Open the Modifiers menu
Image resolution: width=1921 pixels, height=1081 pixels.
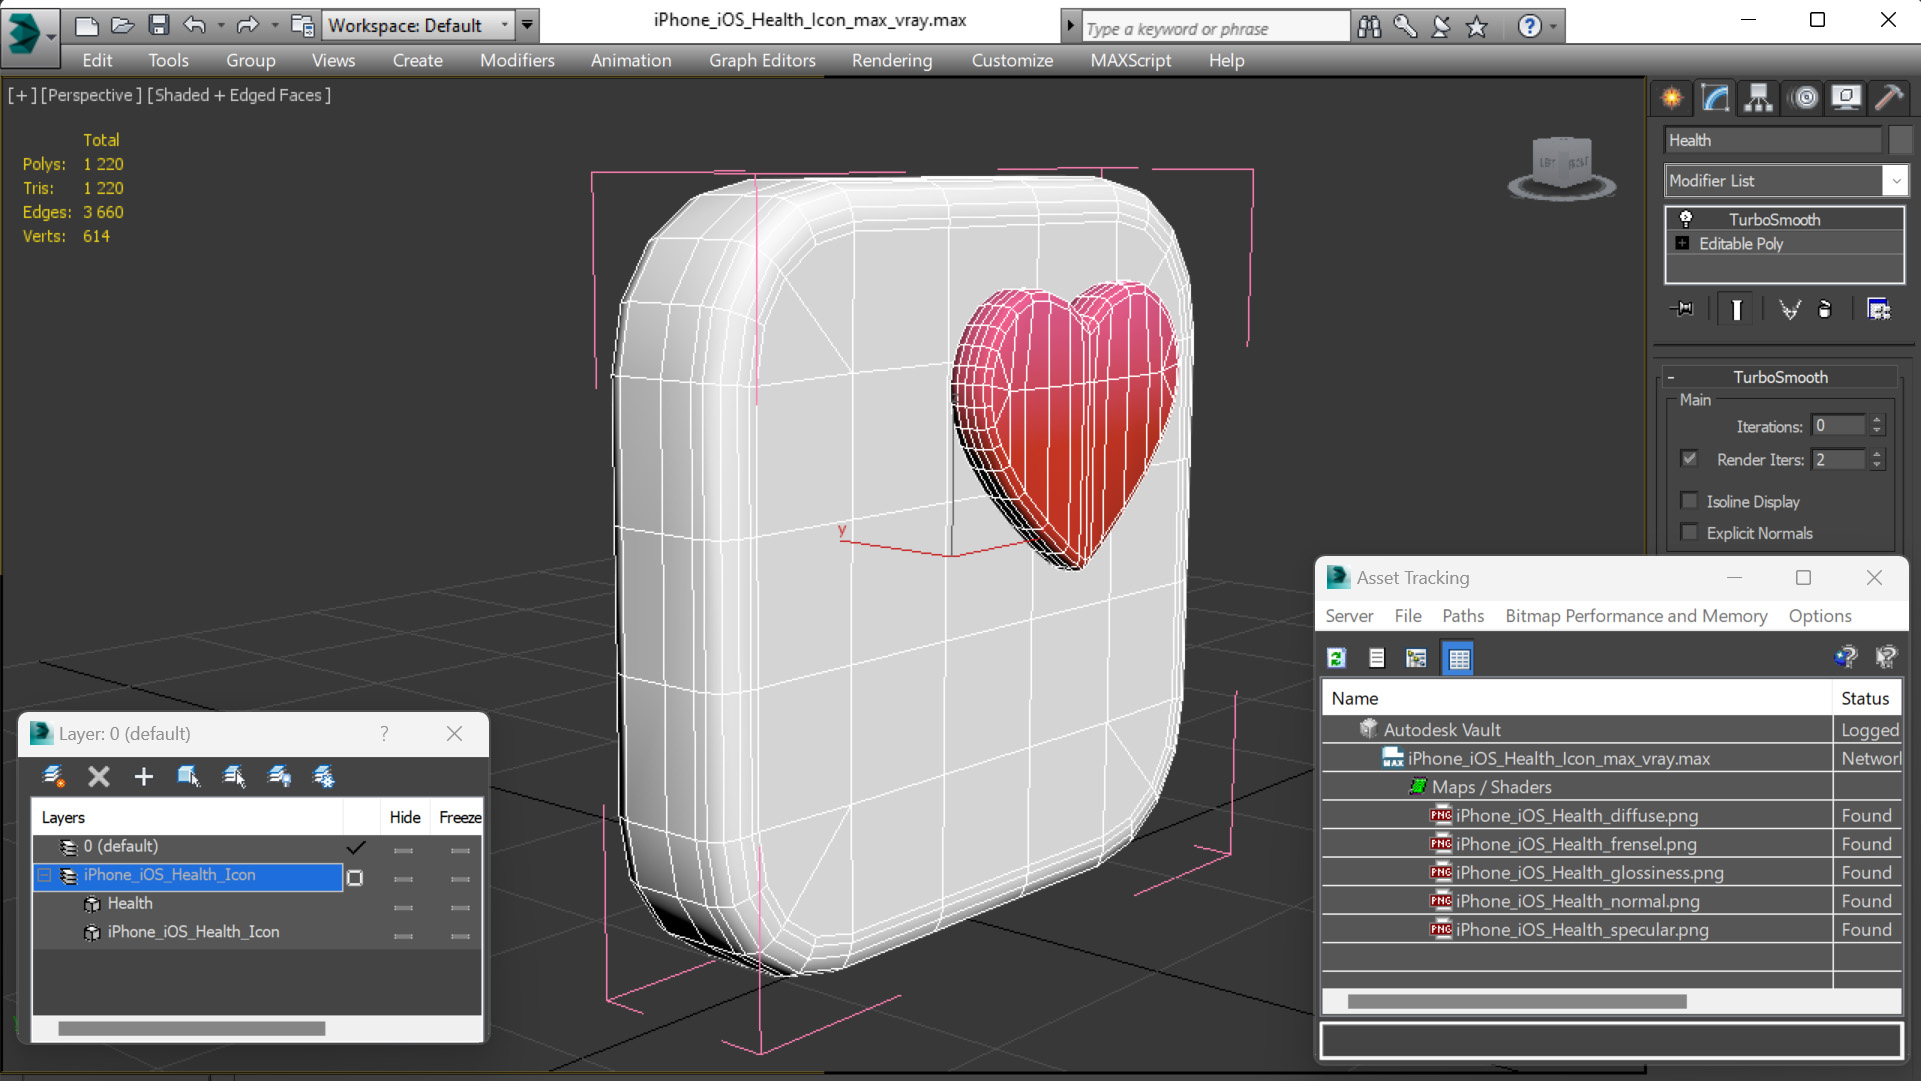[517, 60]
